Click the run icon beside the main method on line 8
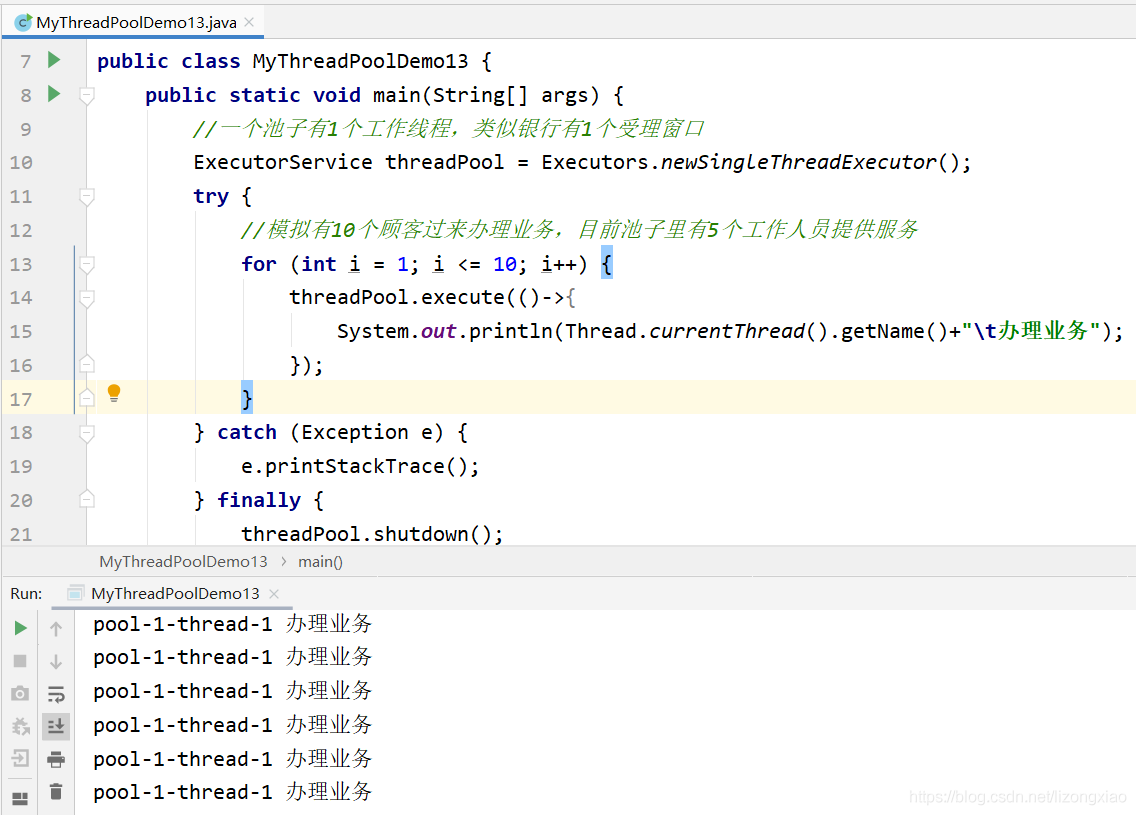The width and height of the screenshot is (1136, 815). (54, 94)
